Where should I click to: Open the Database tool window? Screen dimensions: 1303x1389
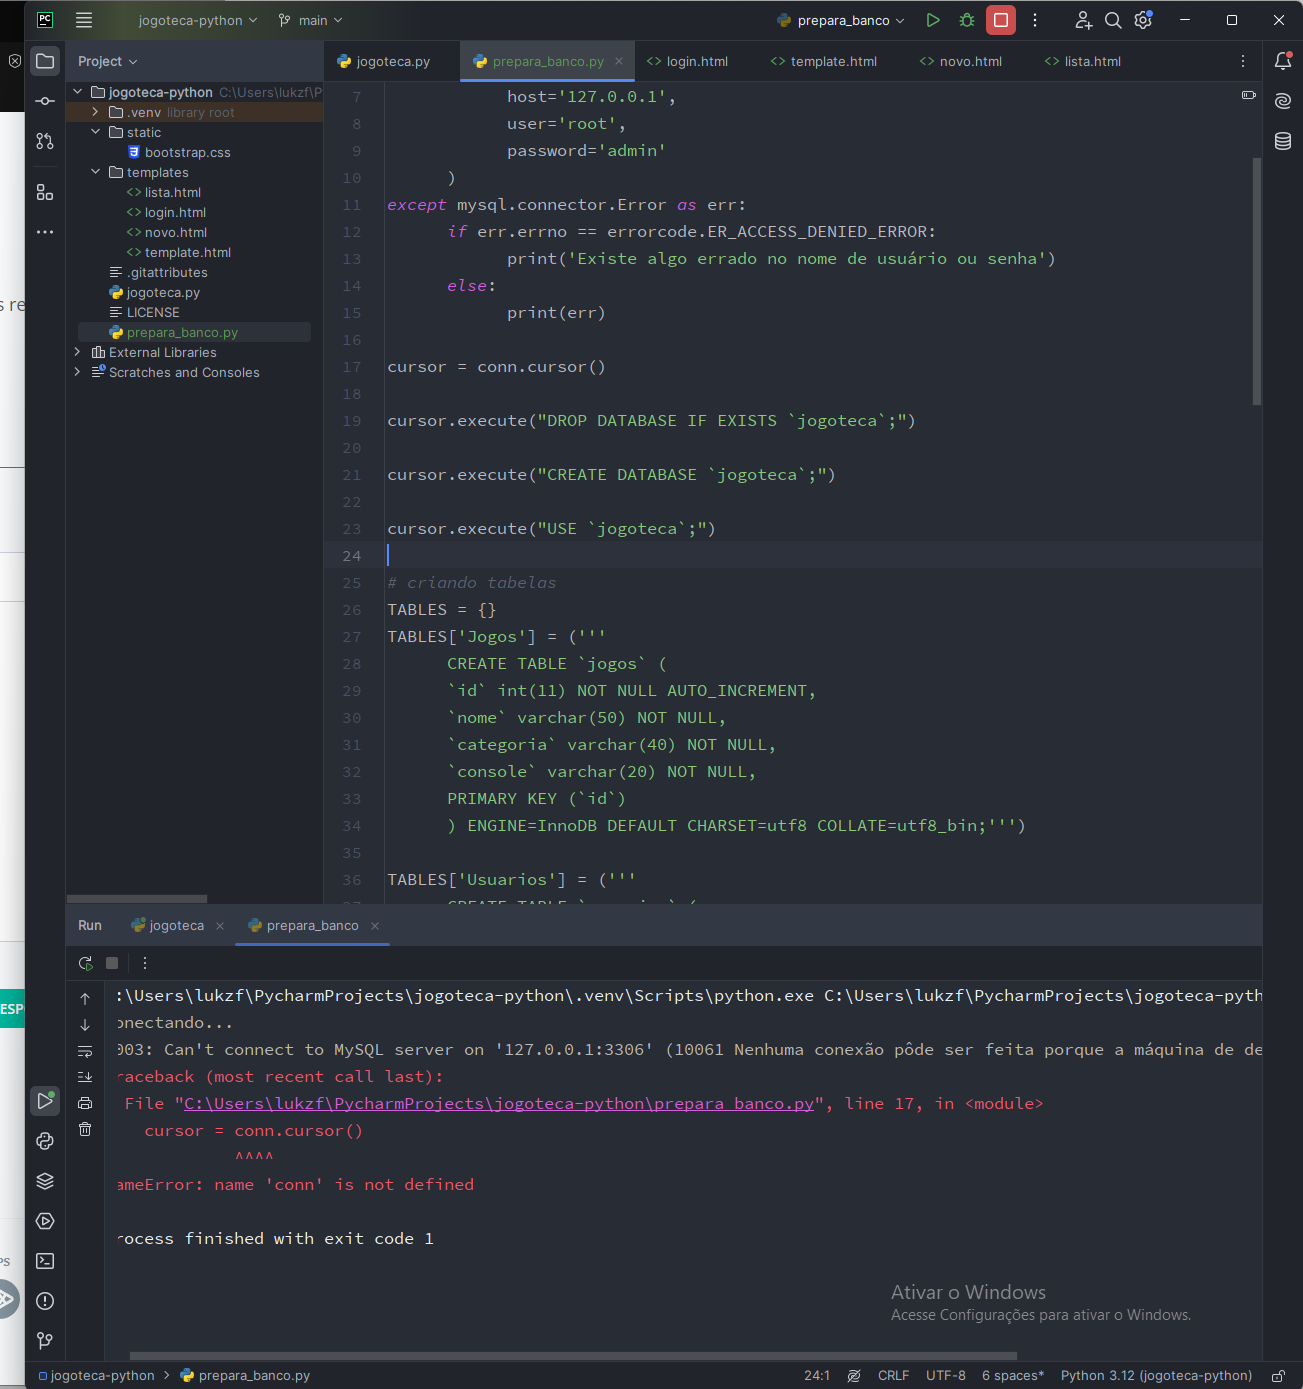pyautogui.click(x=1283, y=141)
